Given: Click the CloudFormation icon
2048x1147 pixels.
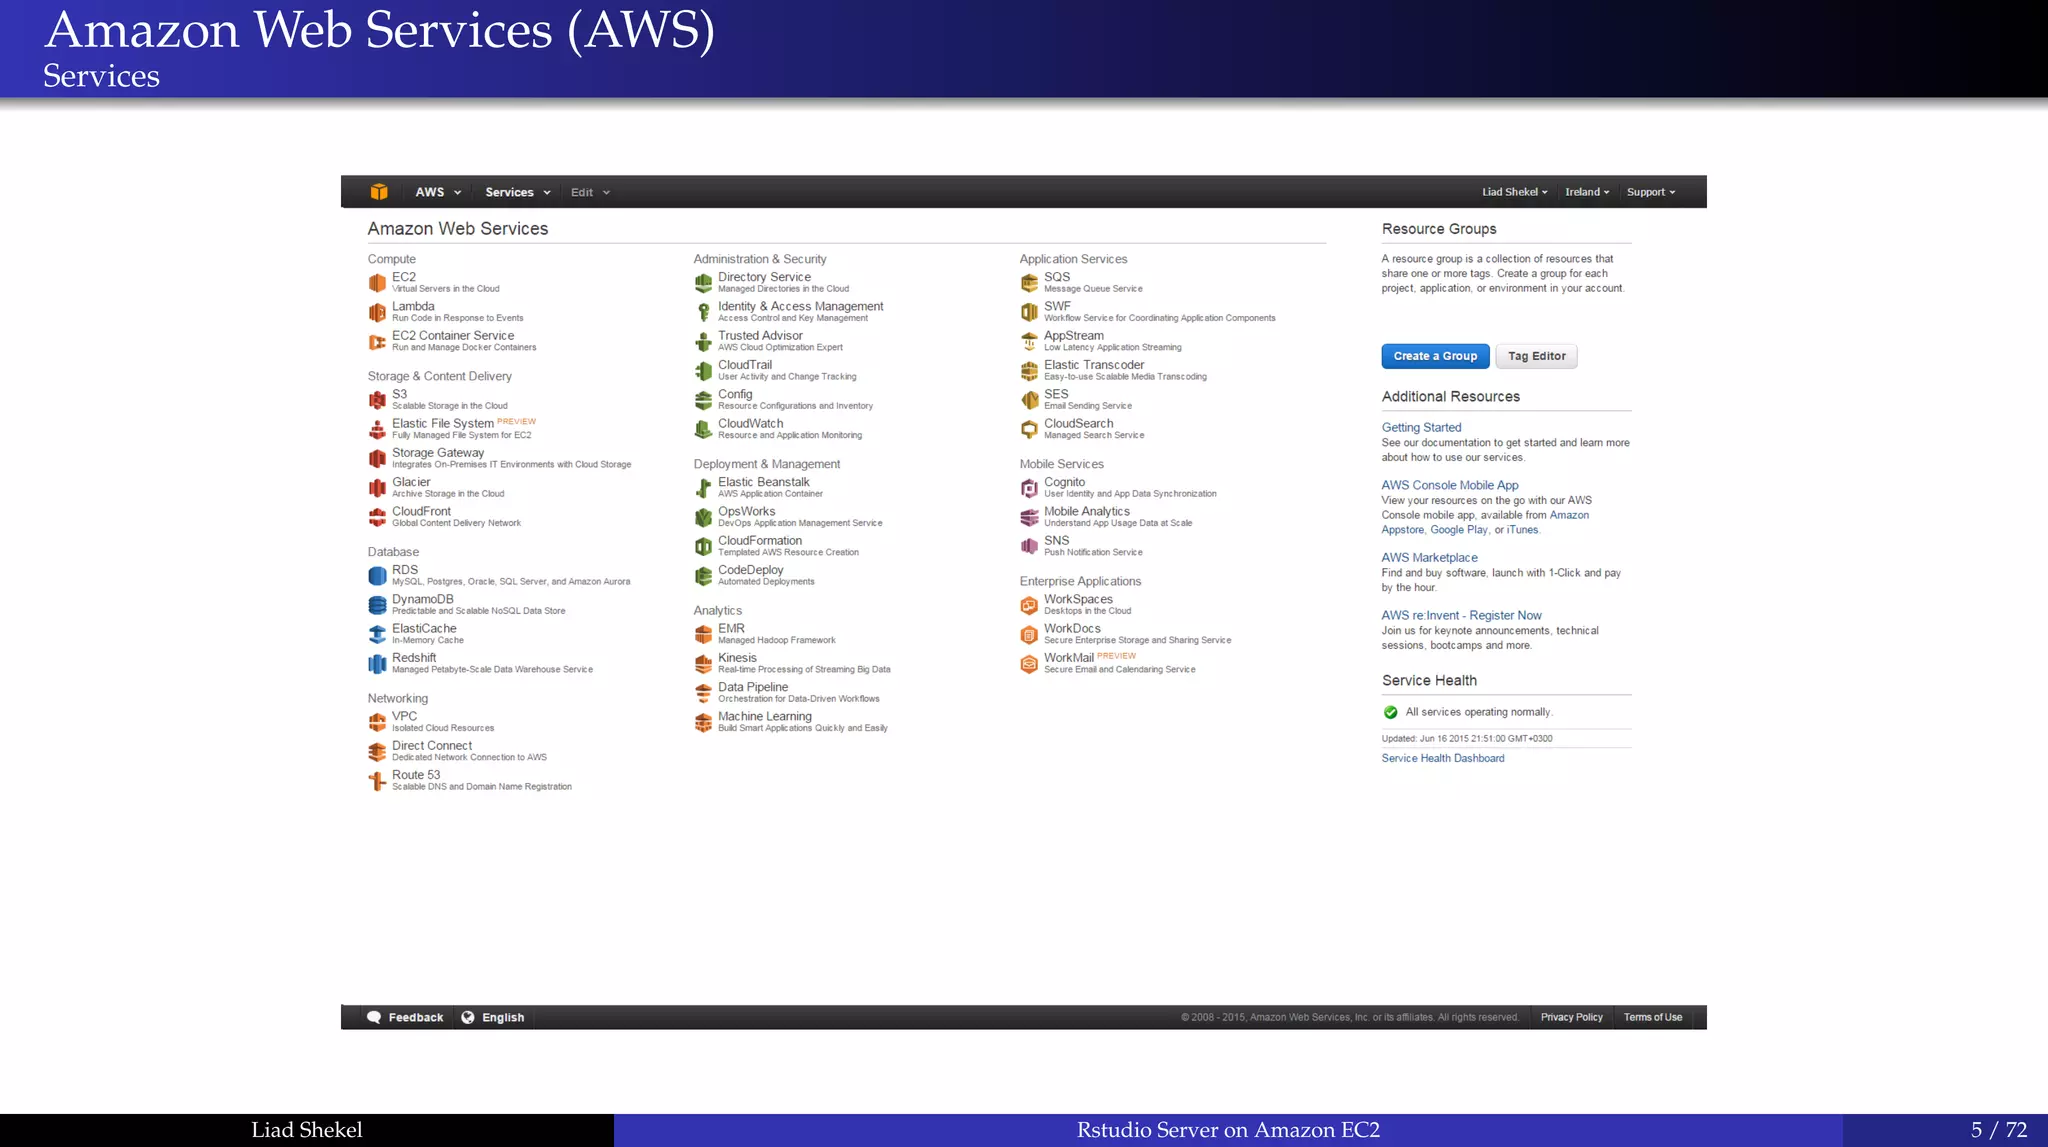Looking at the screenshot, I should pos(703,547).
